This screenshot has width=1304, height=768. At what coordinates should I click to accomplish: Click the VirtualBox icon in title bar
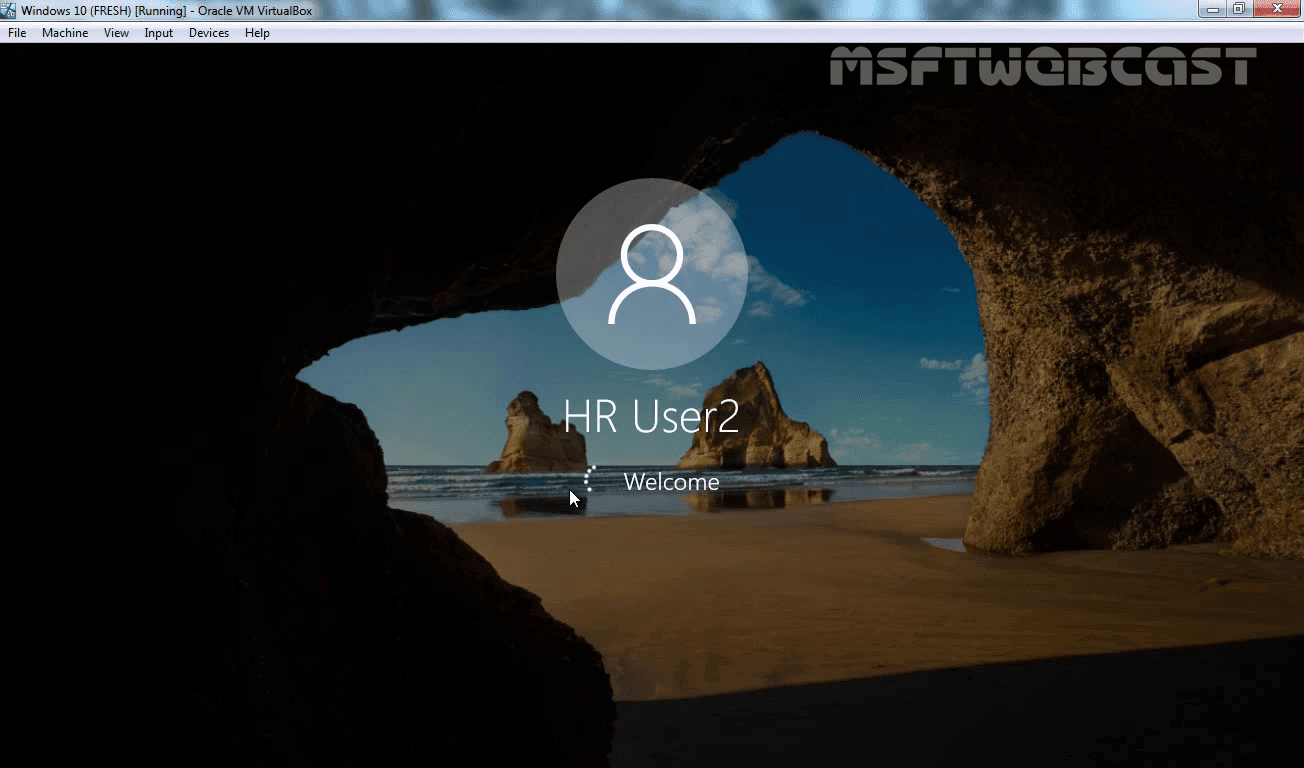(x=10, y=9)
